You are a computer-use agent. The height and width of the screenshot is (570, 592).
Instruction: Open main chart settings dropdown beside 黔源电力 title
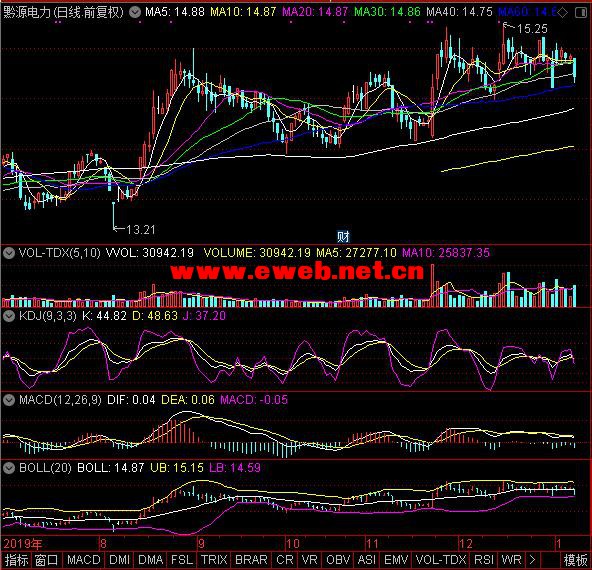click(134, 12)
